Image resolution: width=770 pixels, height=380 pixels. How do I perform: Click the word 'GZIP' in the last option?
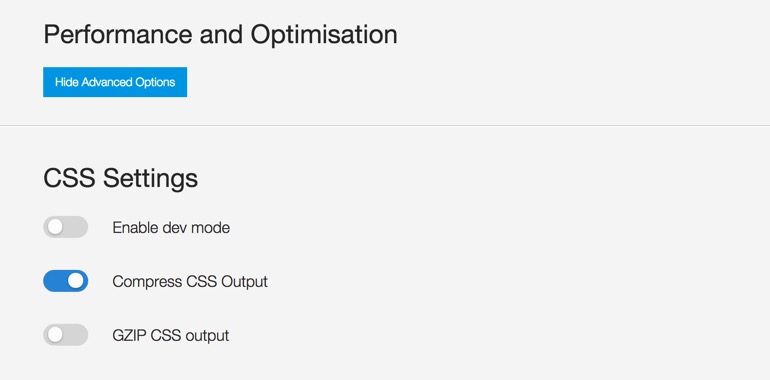tap(130, 336)
